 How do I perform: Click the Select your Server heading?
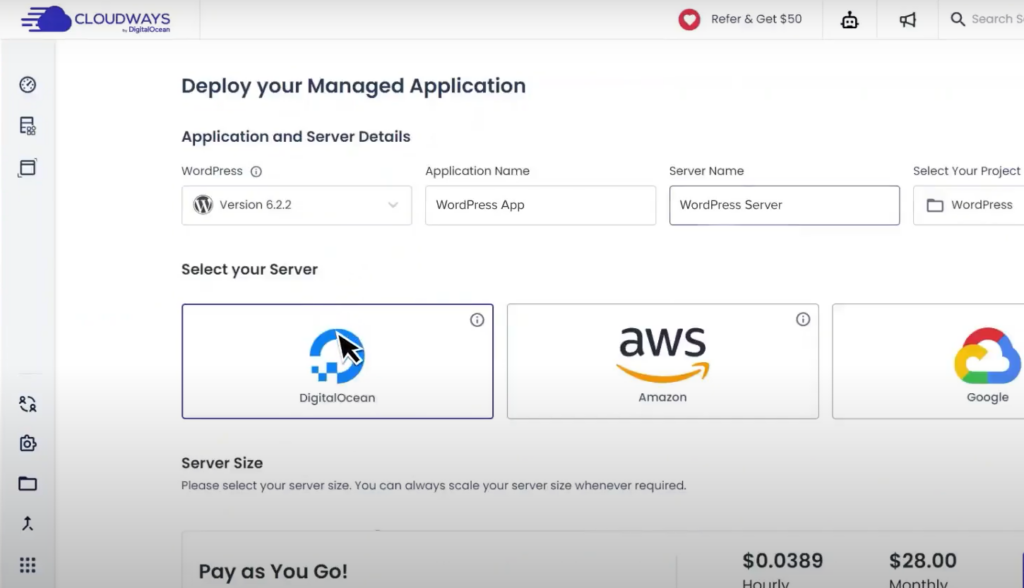pyautogui.click(x=249, y=269)
